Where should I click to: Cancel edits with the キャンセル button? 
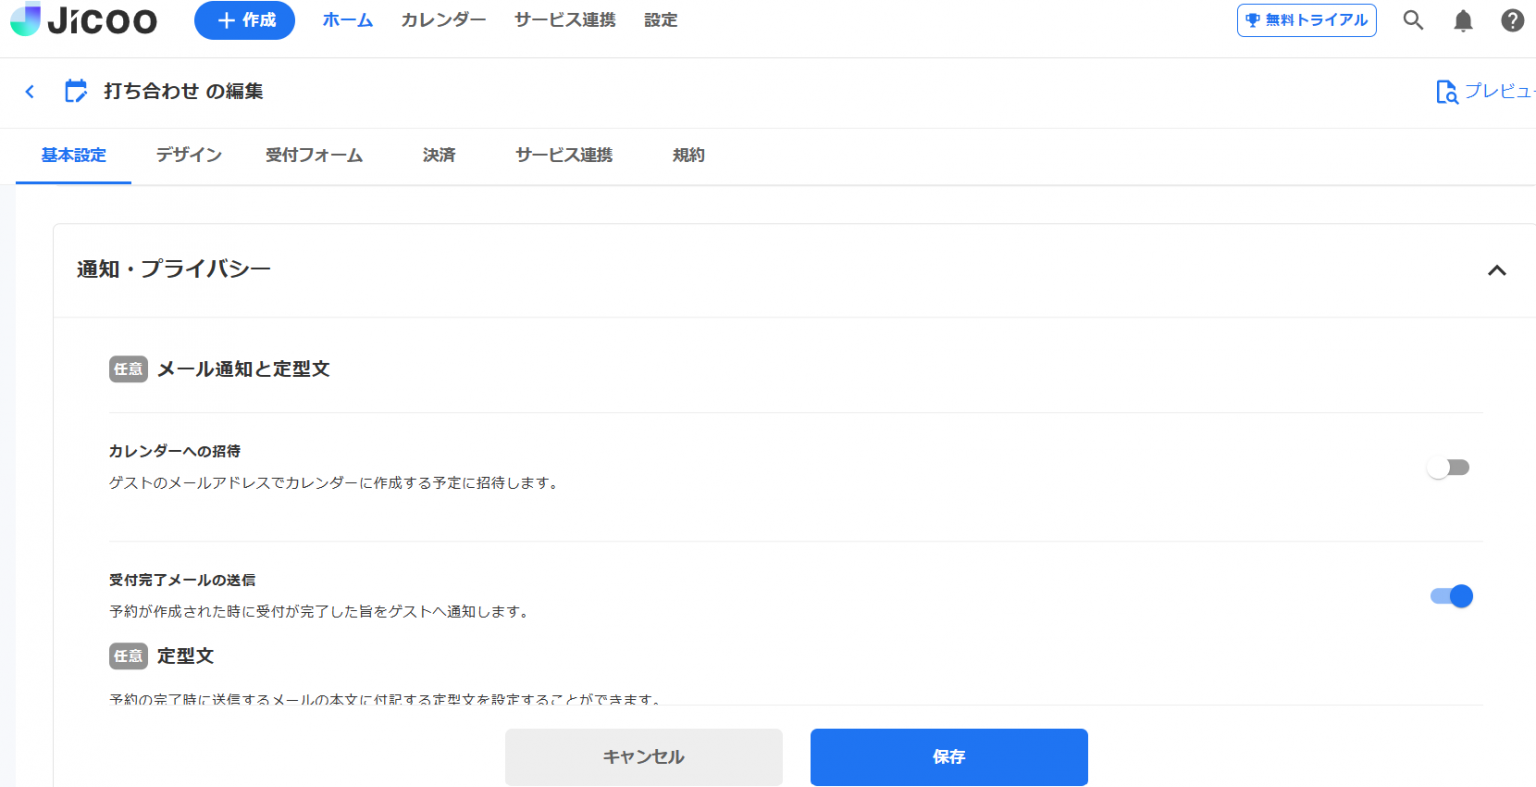pos(644,757)
